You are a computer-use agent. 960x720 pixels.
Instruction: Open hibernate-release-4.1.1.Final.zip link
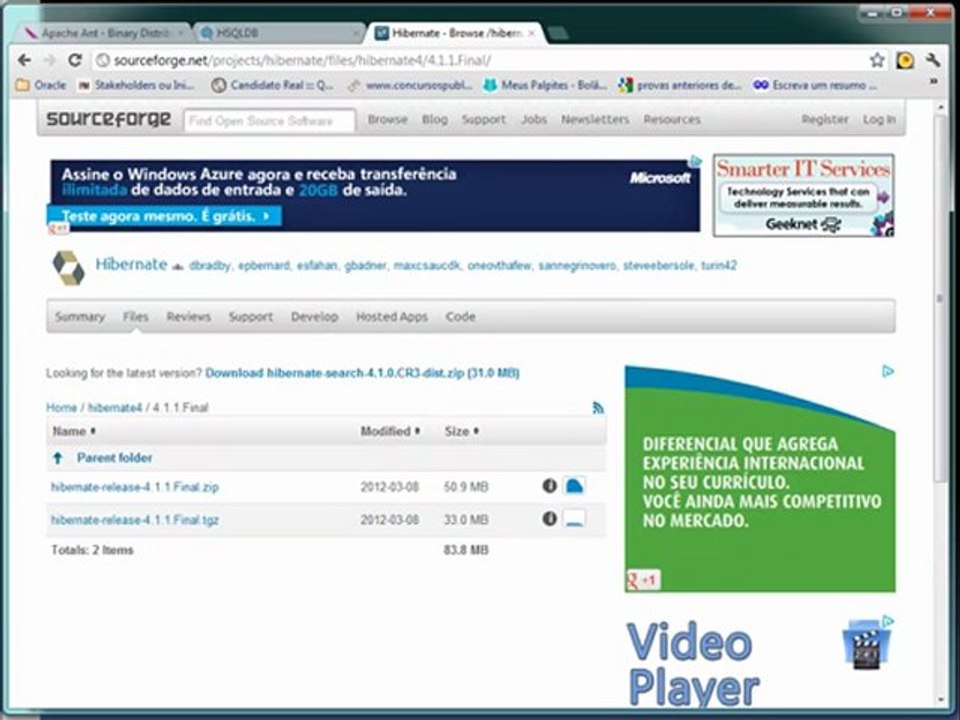pos(135,487)
